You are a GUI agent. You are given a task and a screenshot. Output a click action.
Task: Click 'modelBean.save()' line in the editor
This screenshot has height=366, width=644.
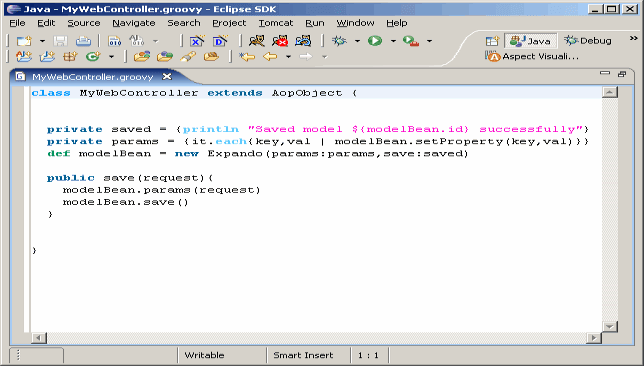pyautogui.click(x=125, y=202)
